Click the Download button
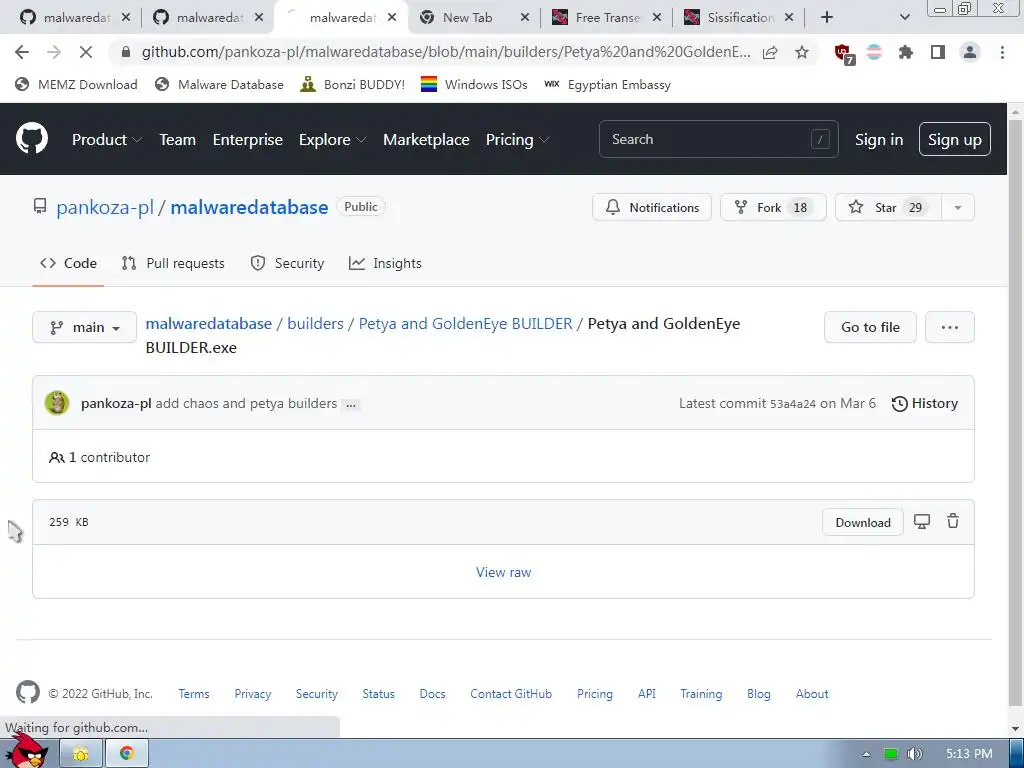1024x768 pixels. [863, 522]
